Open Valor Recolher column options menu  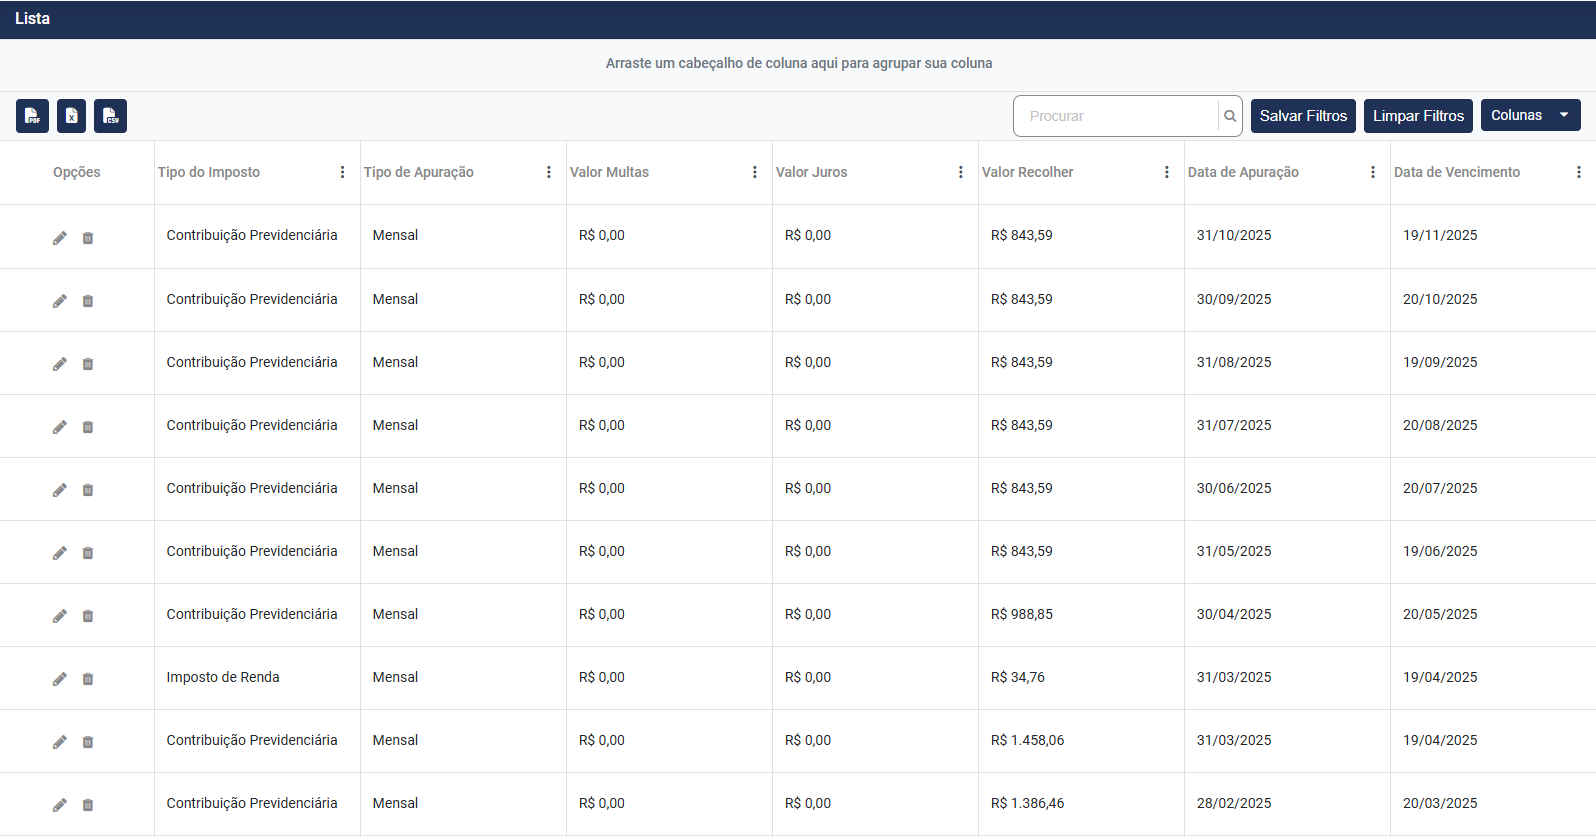pos(1166,172)
